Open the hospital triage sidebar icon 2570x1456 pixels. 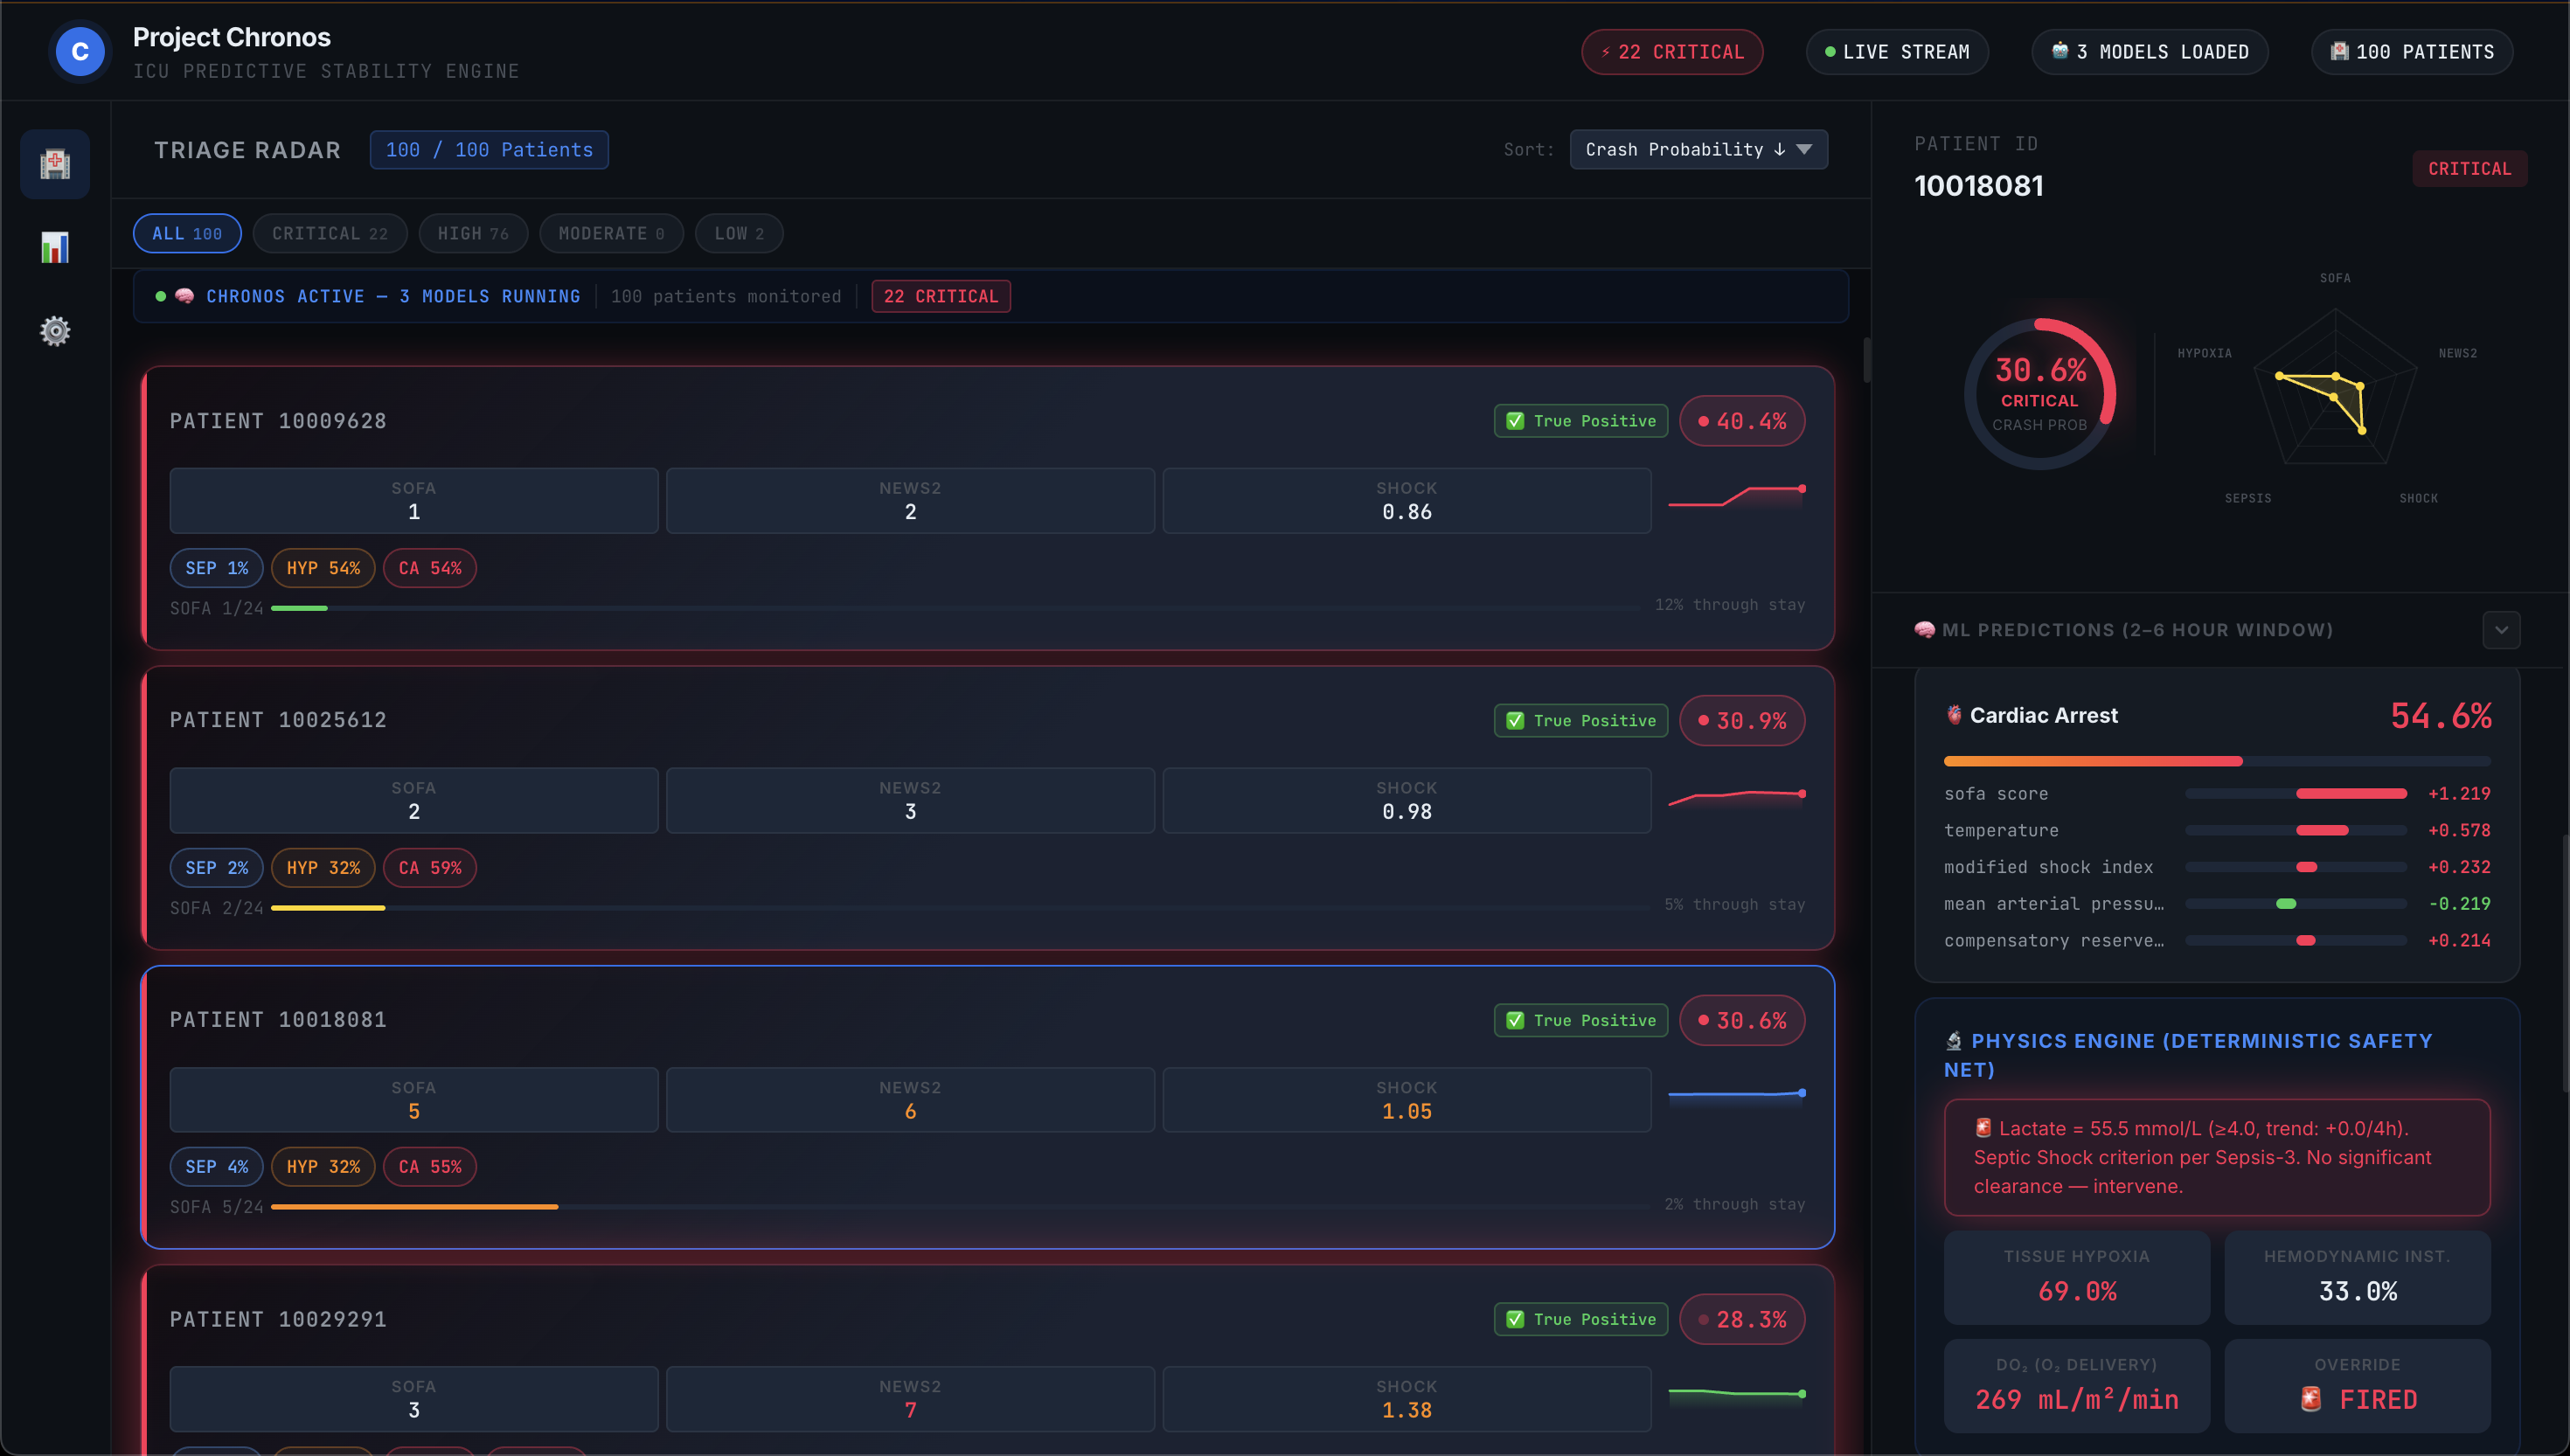55,163
